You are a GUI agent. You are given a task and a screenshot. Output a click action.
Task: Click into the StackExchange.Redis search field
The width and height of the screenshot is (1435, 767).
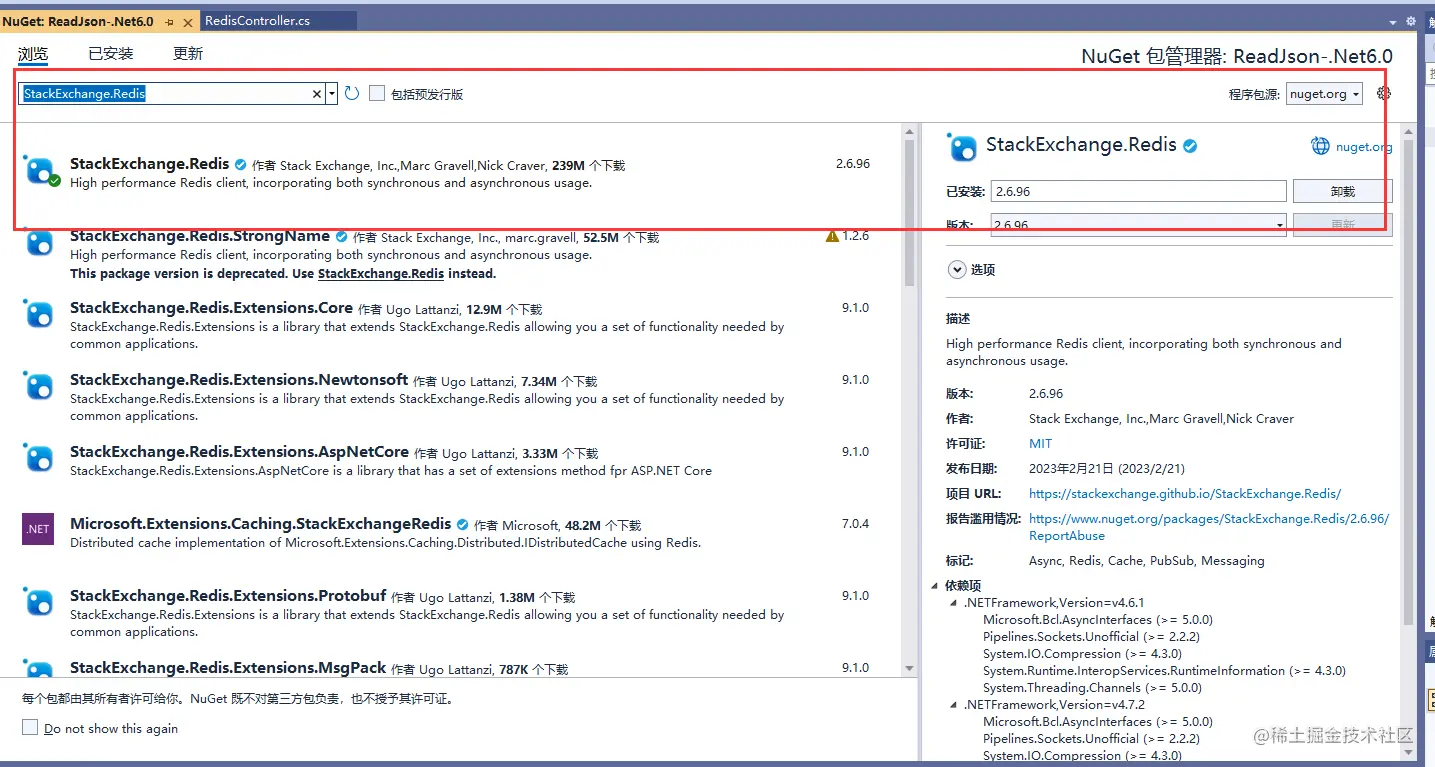(x=165, y=94)
